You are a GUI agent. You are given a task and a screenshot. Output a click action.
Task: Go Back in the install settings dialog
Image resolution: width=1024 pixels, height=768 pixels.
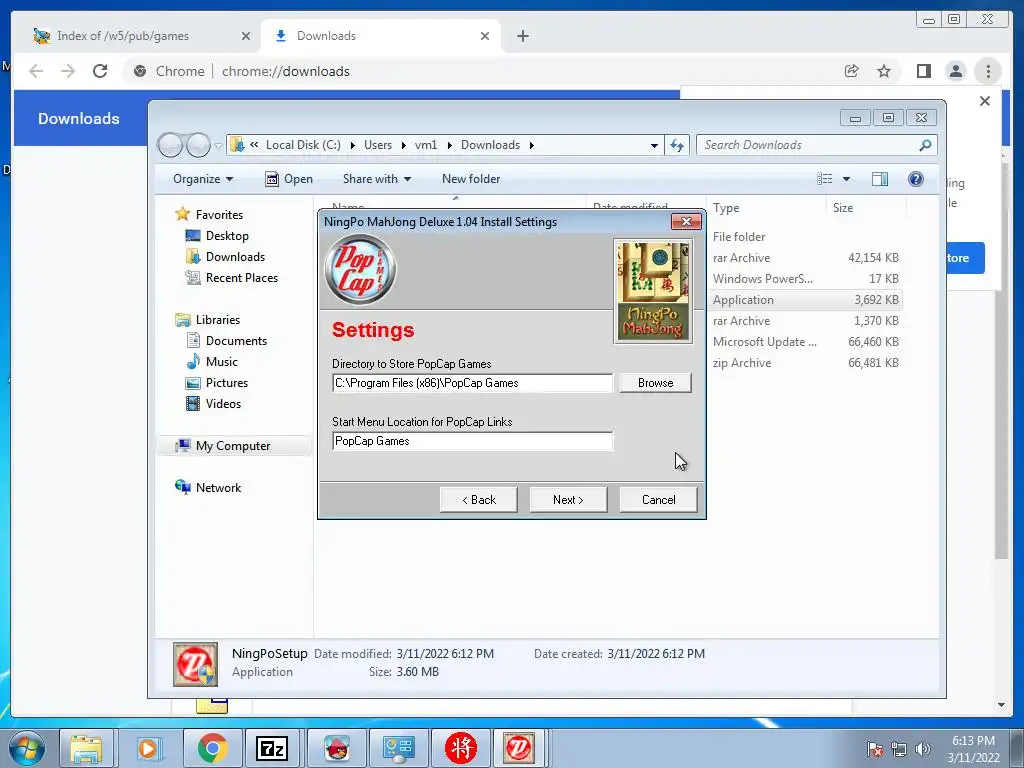coord(479,500)
